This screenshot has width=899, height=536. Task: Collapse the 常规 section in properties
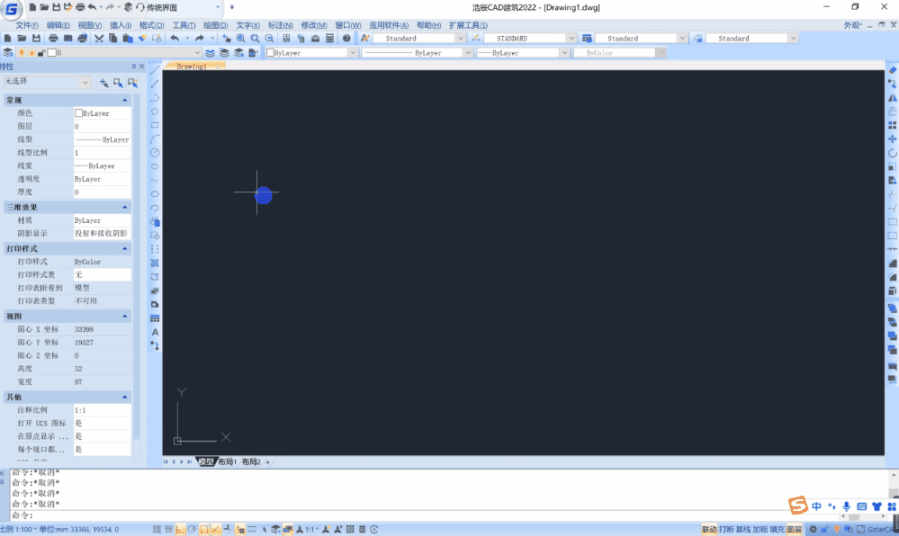124,100
